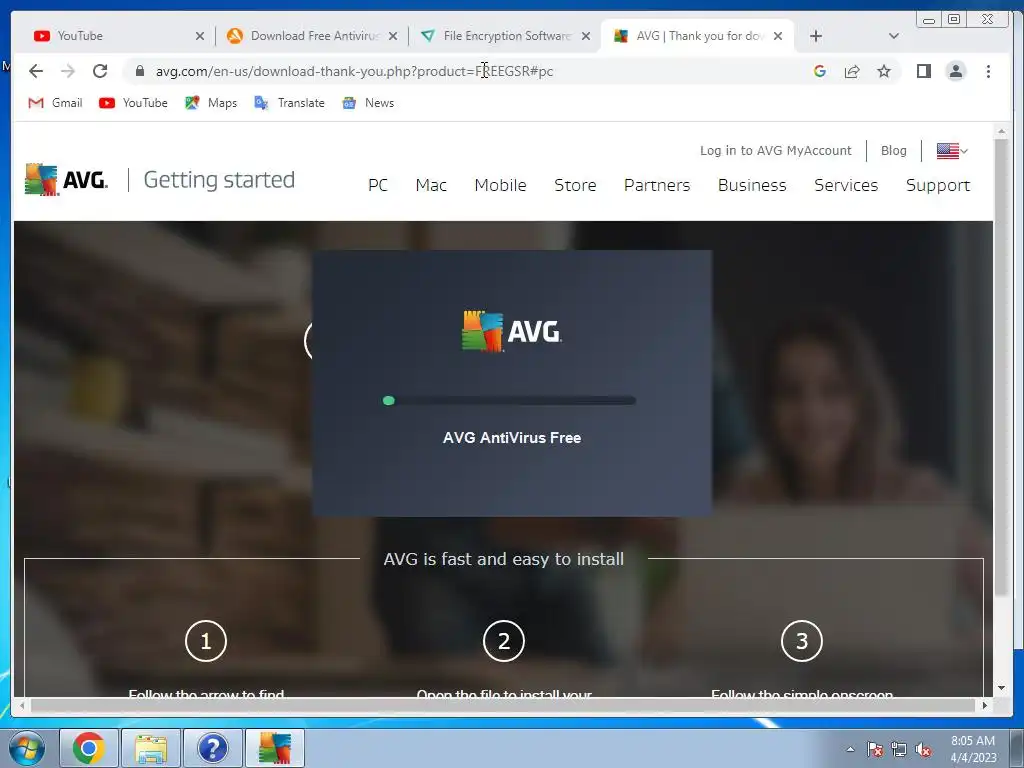This screenshot has width=1024, height=768.
Task: Reload the AVG download page
Action: 100,71
